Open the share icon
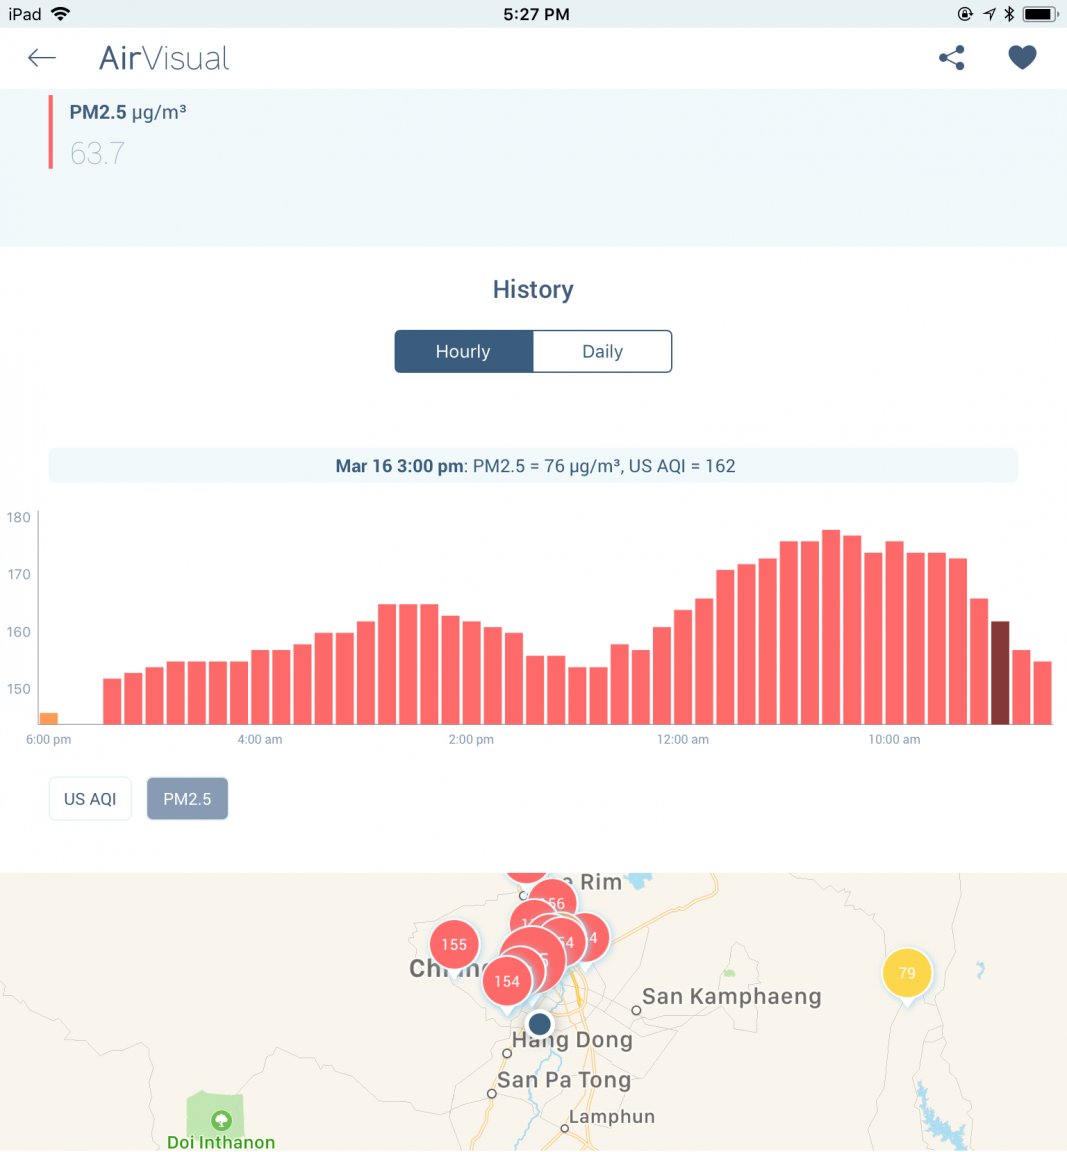This screenshot has width=1067, height=1152. (952, 58)
